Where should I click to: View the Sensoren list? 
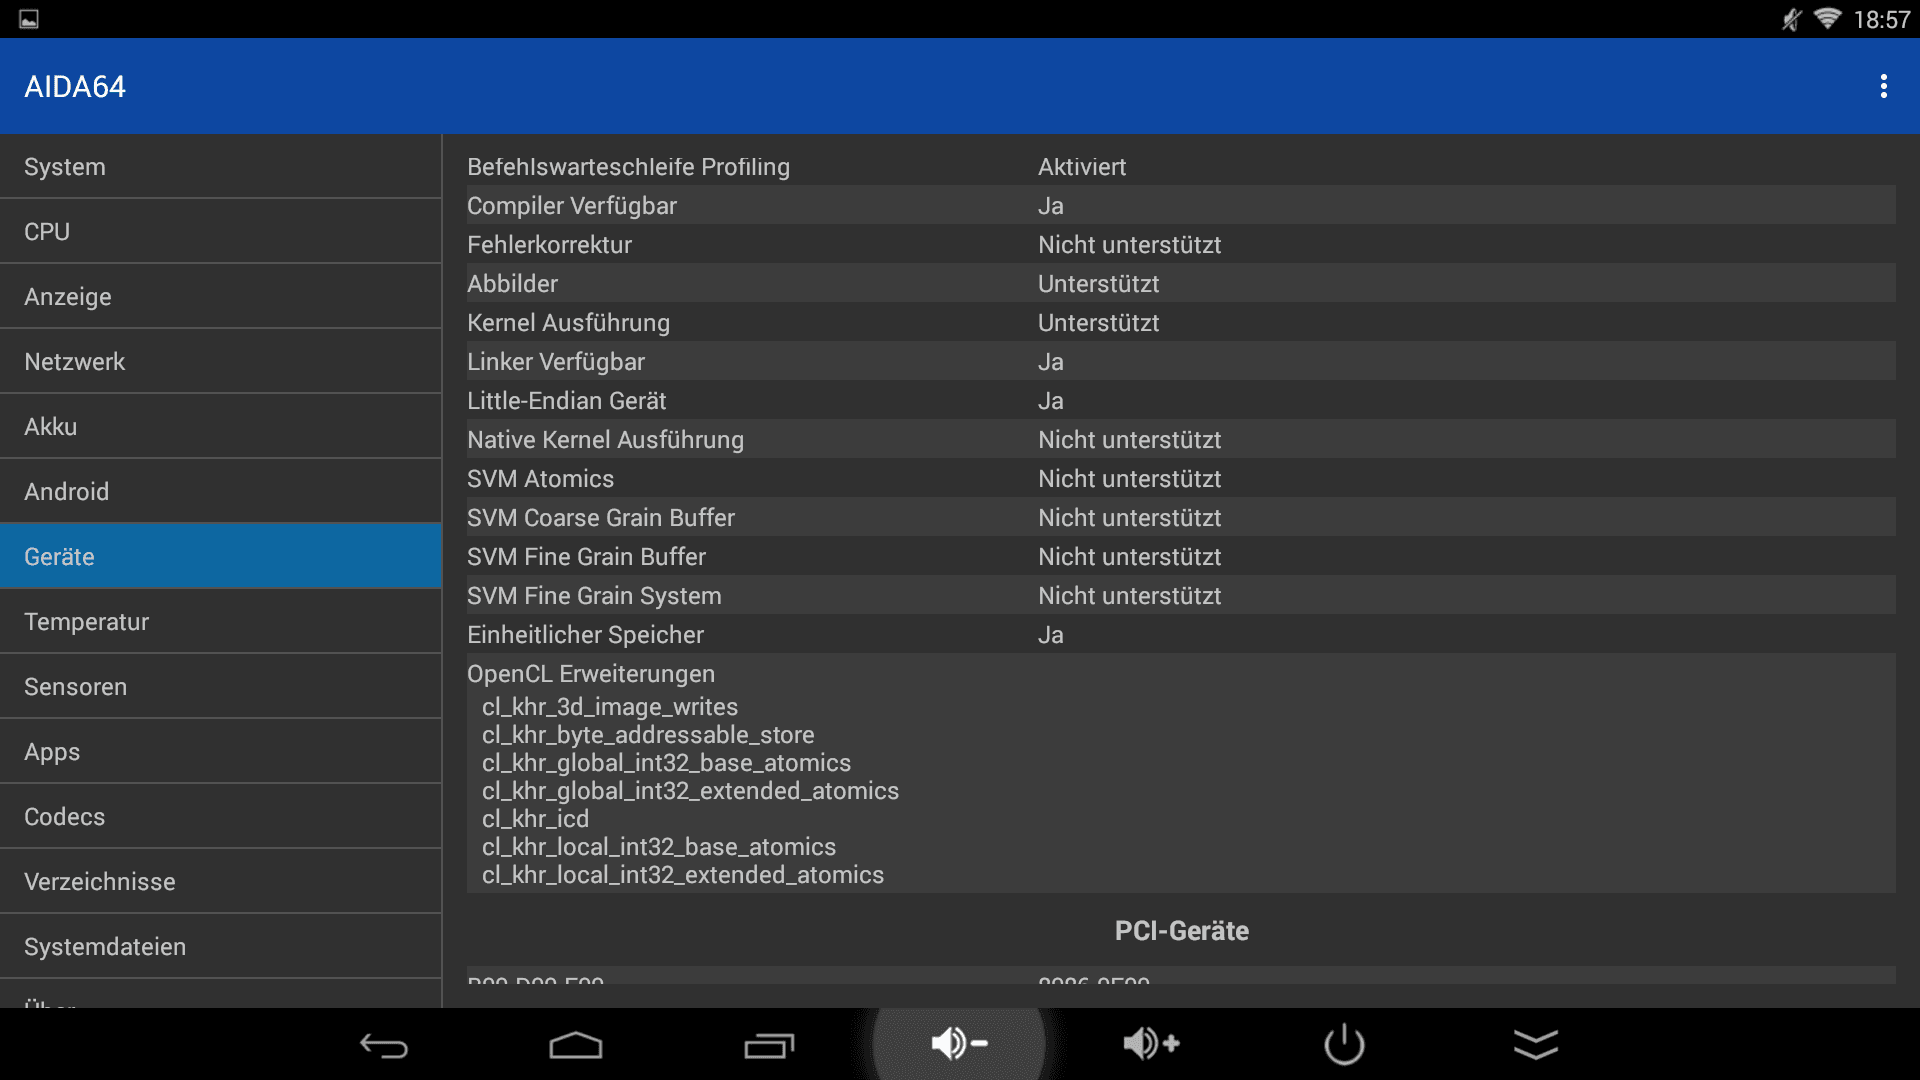(220, 687)
